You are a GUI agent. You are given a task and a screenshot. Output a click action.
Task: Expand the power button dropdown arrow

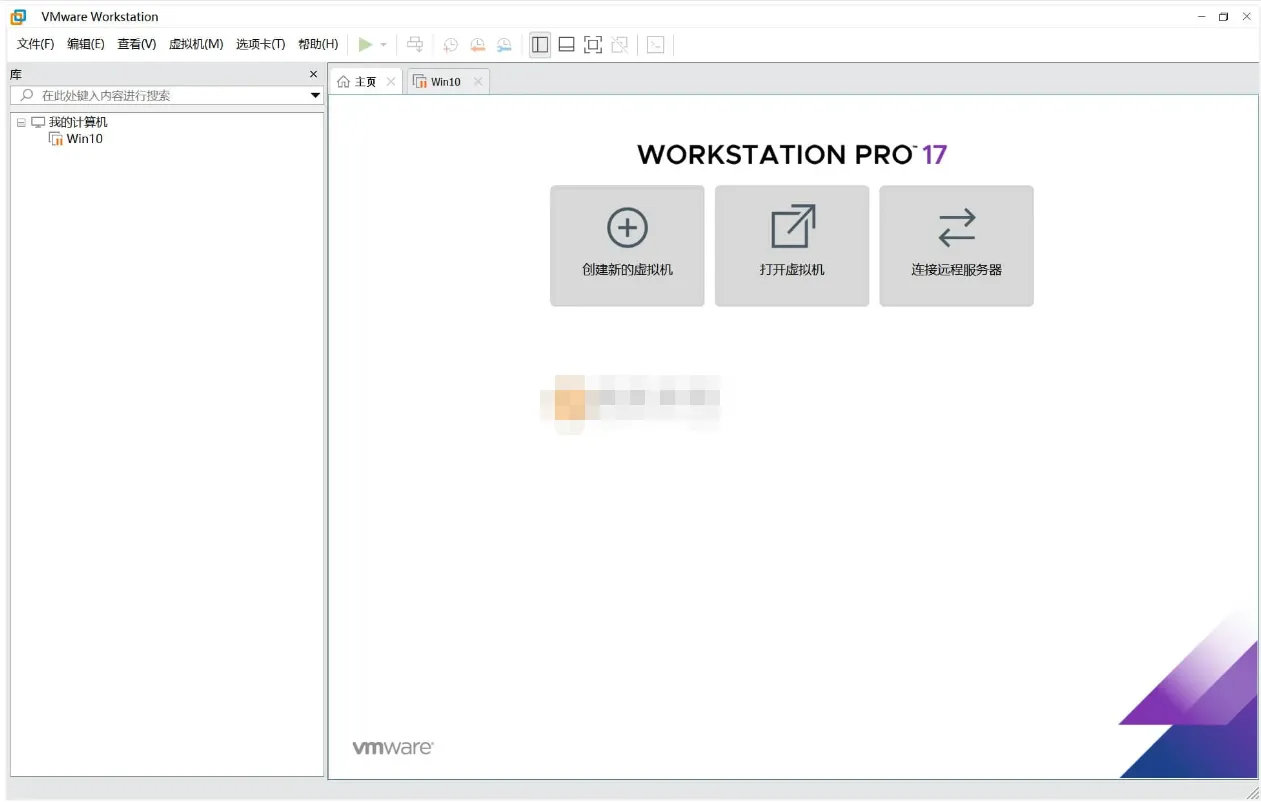tap(383, 44)
